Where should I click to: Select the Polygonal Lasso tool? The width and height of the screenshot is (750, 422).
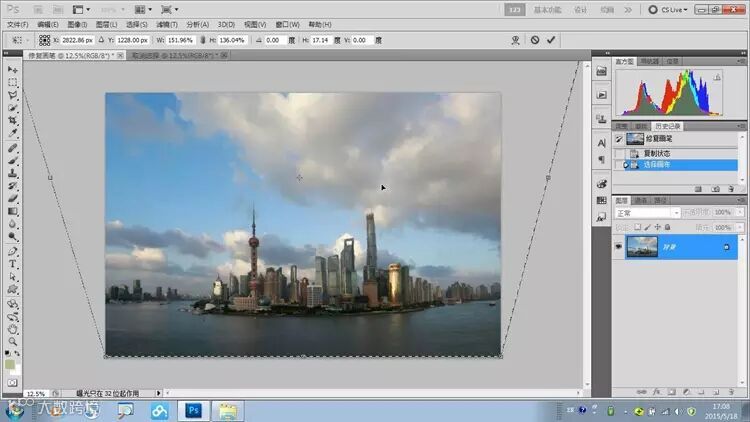pyautogui.click(x=12, y=95)
